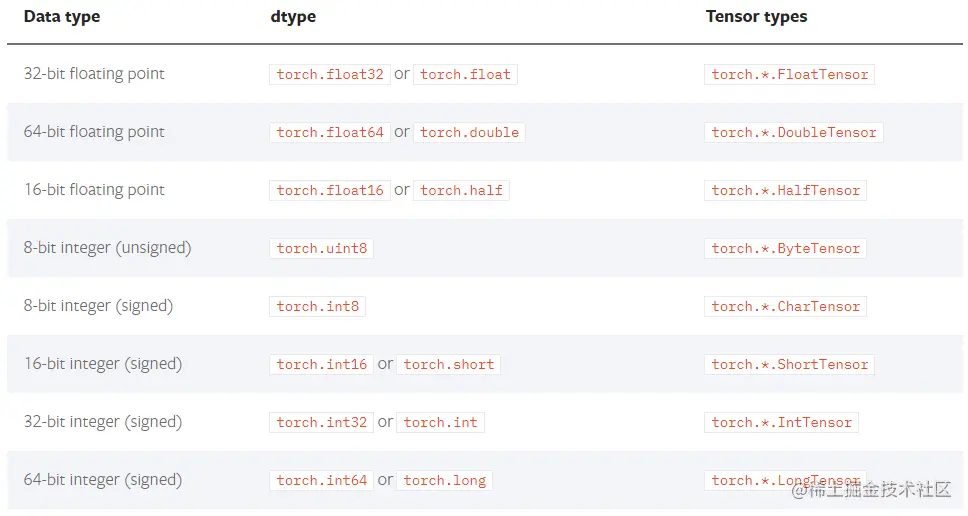
Task: Click the torch.int32 dtype code
Action: 321,423
